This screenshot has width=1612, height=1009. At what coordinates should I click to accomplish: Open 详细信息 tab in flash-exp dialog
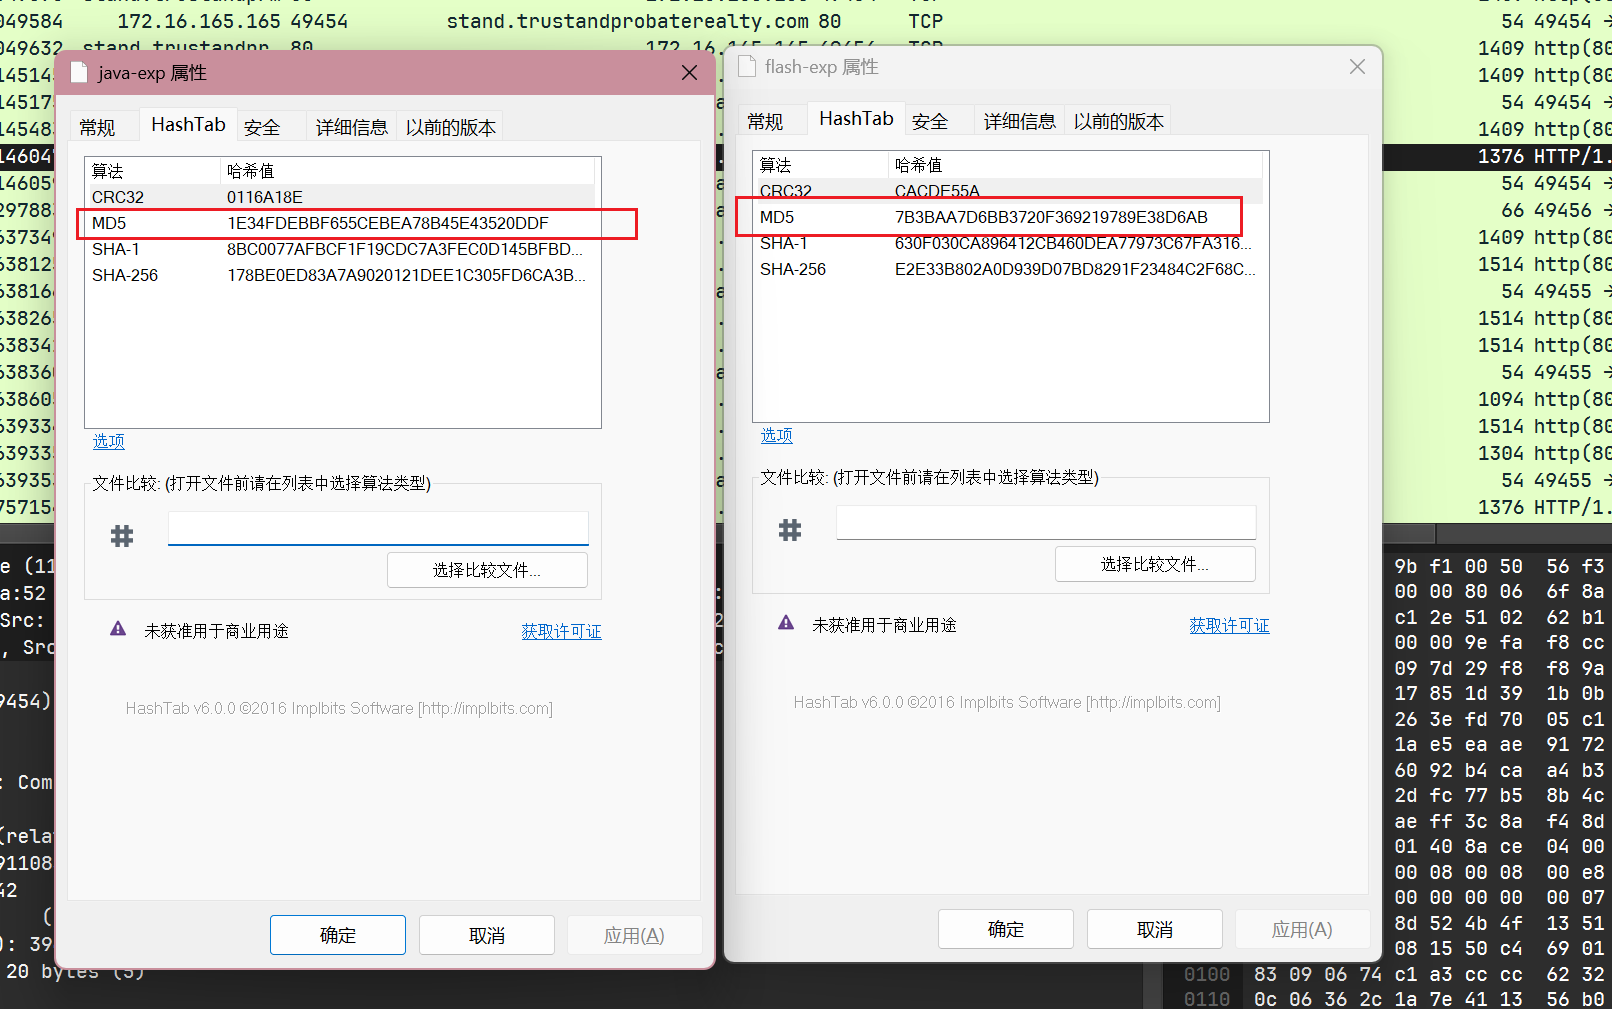click(x=1019, y=121)
